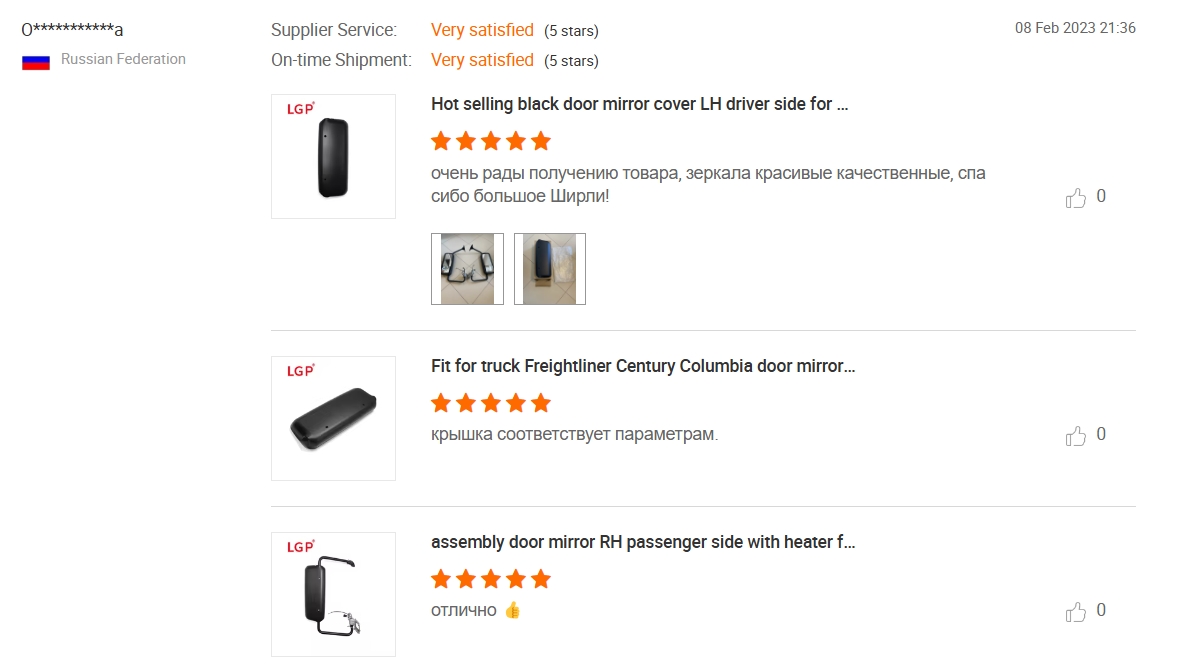Open the assembly door mirror product image
Screen dimensions: 1189x665
(x=334, y=594)
